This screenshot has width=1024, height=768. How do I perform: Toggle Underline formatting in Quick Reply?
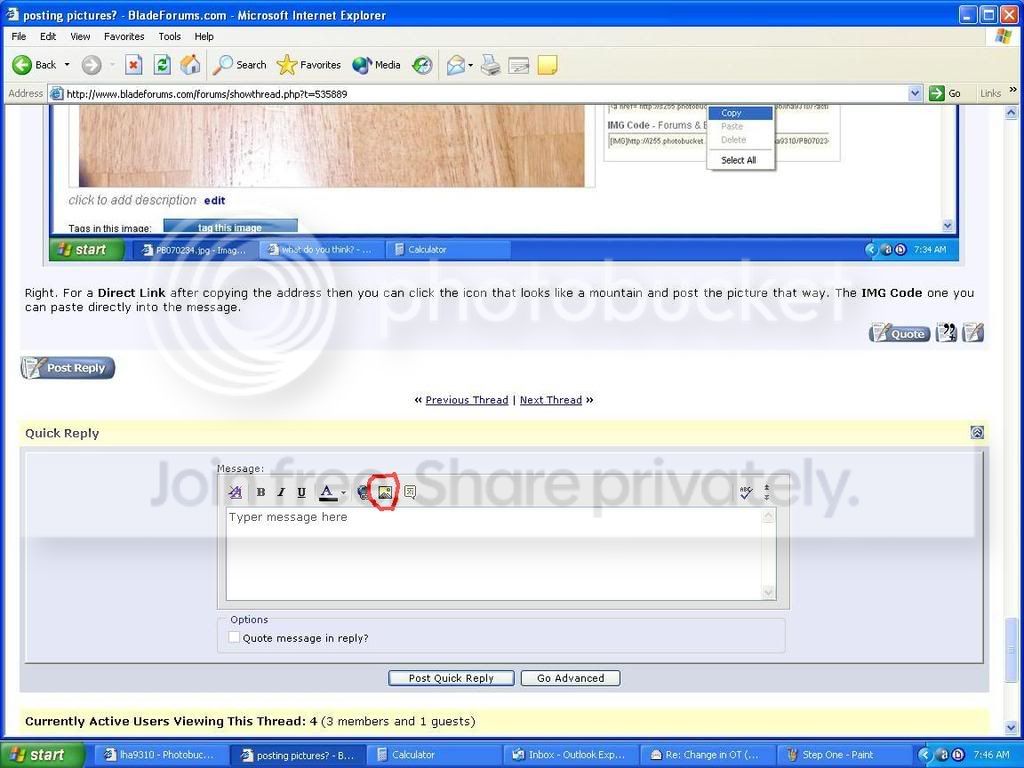pyautogui.click(x=301, y=492)
